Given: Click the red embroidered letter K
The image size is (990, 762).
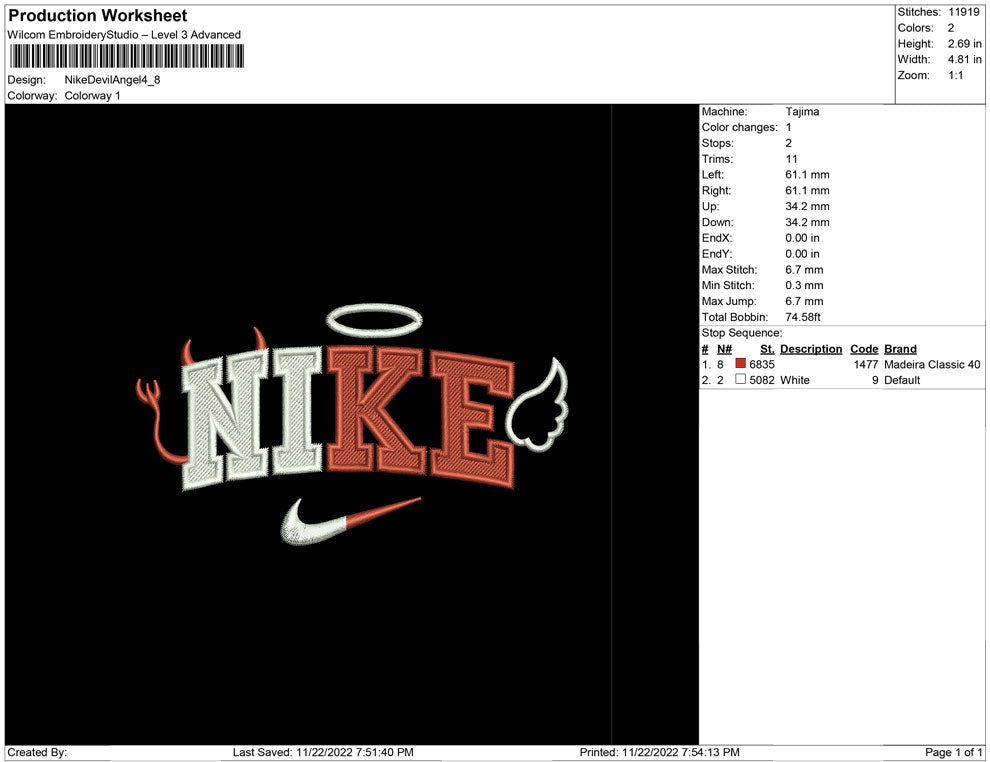Looking at the screenshot, I should (x=375, y=410).
